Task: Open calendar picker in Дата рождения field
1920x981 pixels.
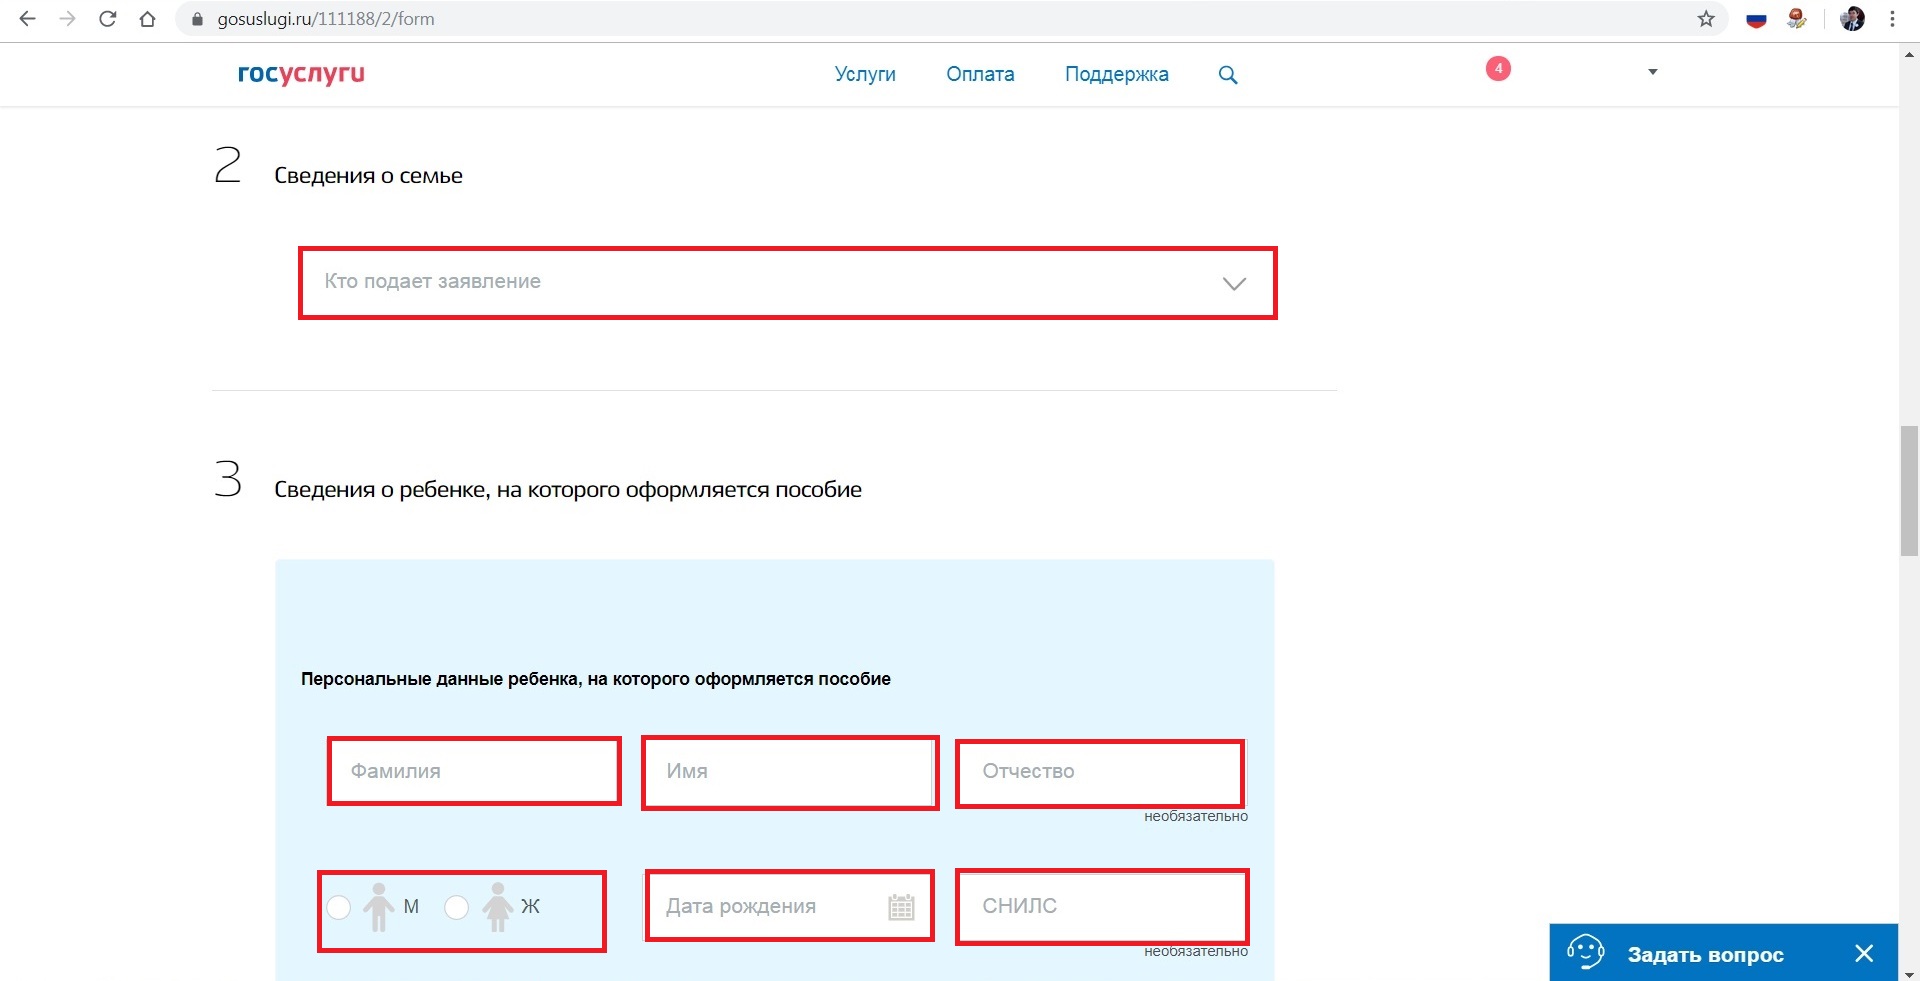Action: pos(901,907)
